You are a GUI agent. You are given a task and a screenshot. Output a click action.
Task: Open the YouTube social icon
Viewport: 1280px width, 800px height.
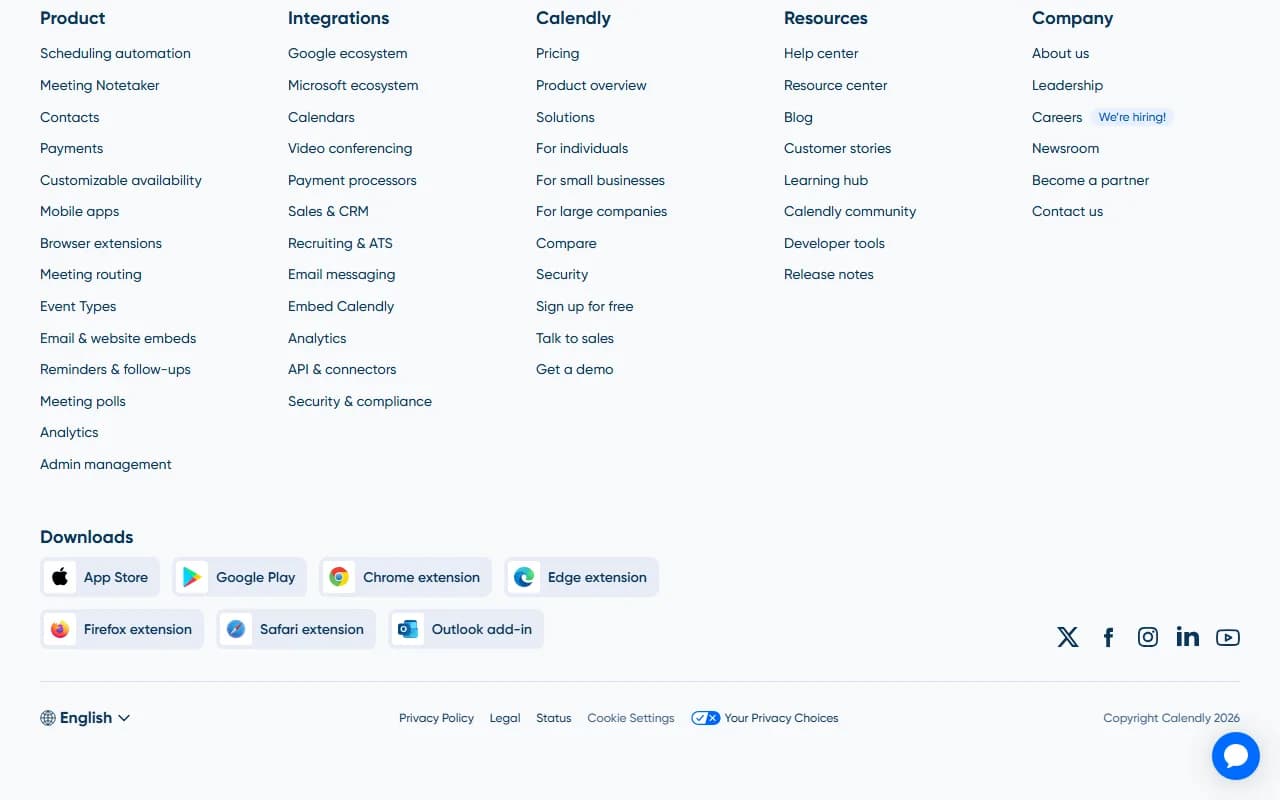tap(1228, 637)
